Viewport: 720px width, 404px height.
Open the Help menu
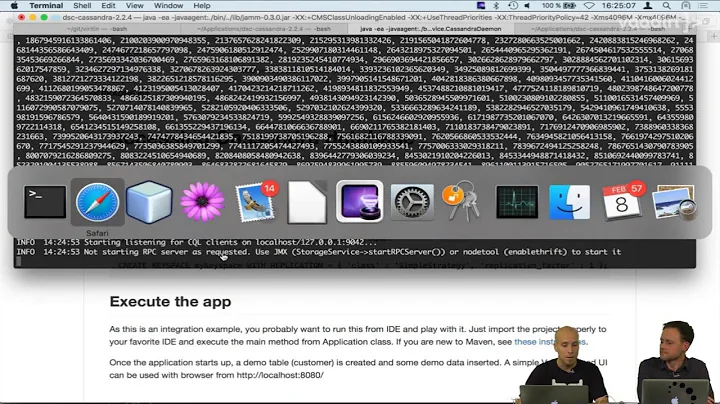[x=202, y=6]
